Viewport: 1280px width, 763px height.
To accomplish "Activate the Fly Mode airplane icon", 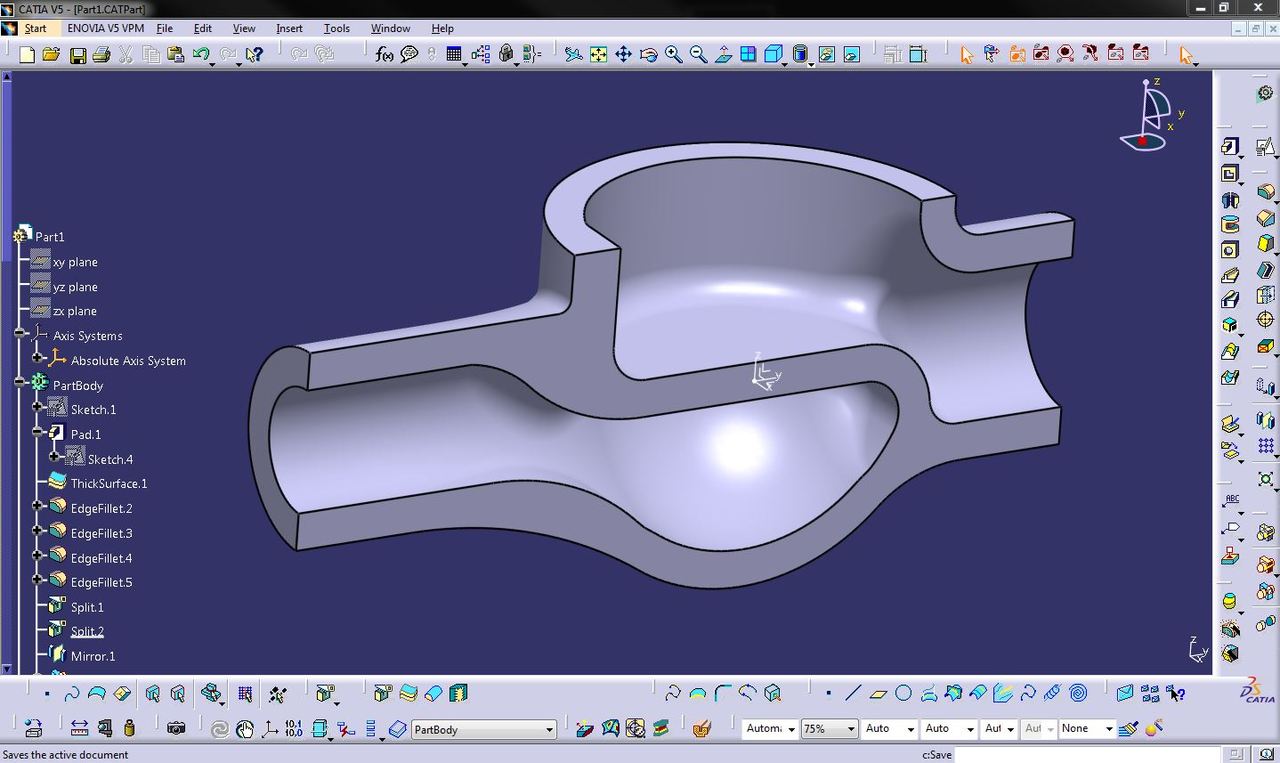I will (573, 54).
